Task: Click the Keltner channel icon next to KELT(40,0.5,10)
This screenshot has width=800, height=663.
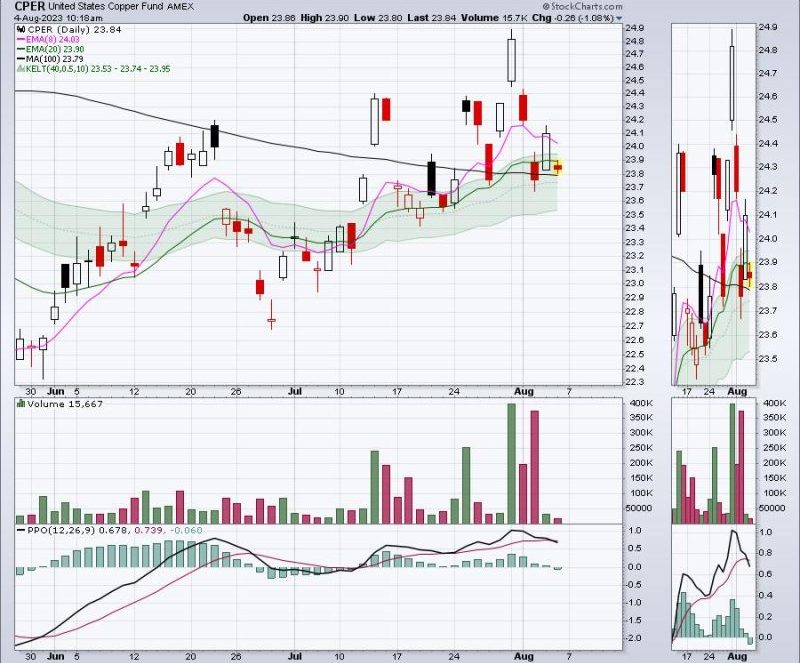Action: click(x=21, y=68)
